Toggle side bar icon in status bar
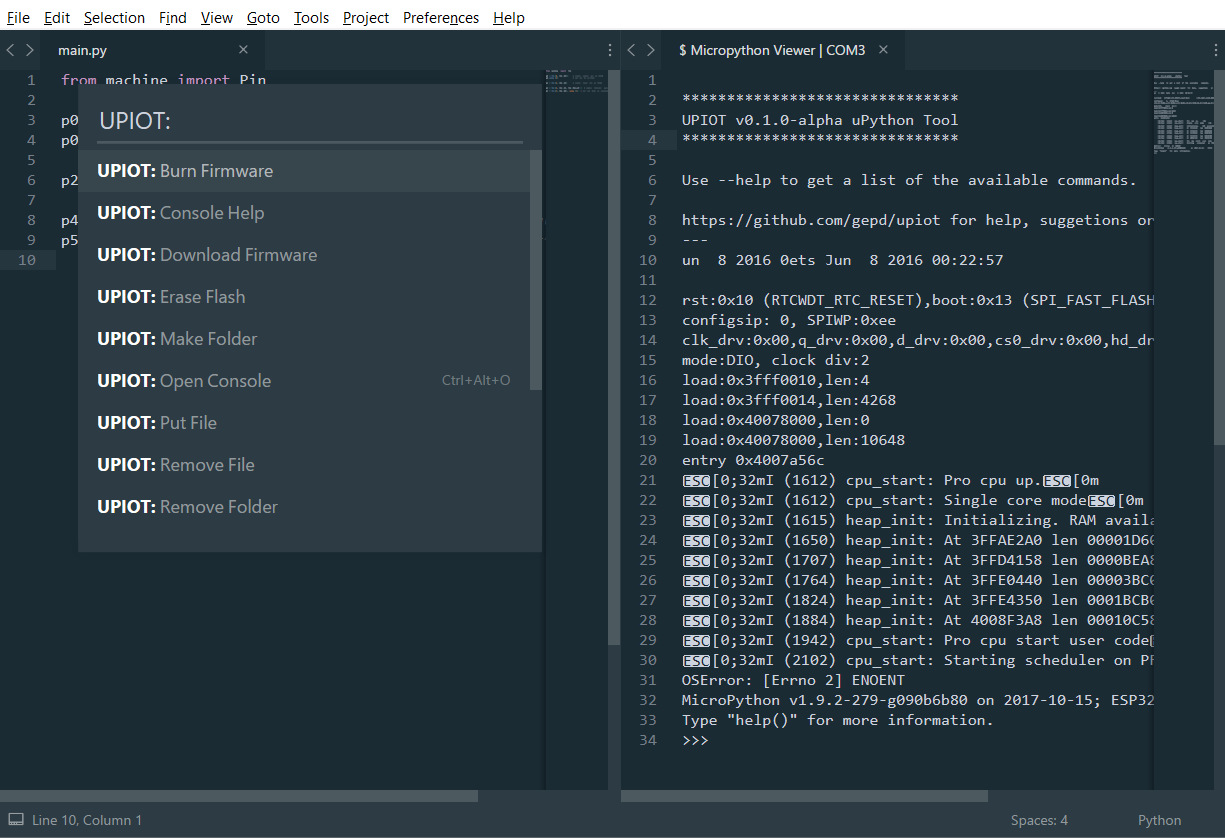The width and height of the screenshot is (1225, 838). [16, 820]
